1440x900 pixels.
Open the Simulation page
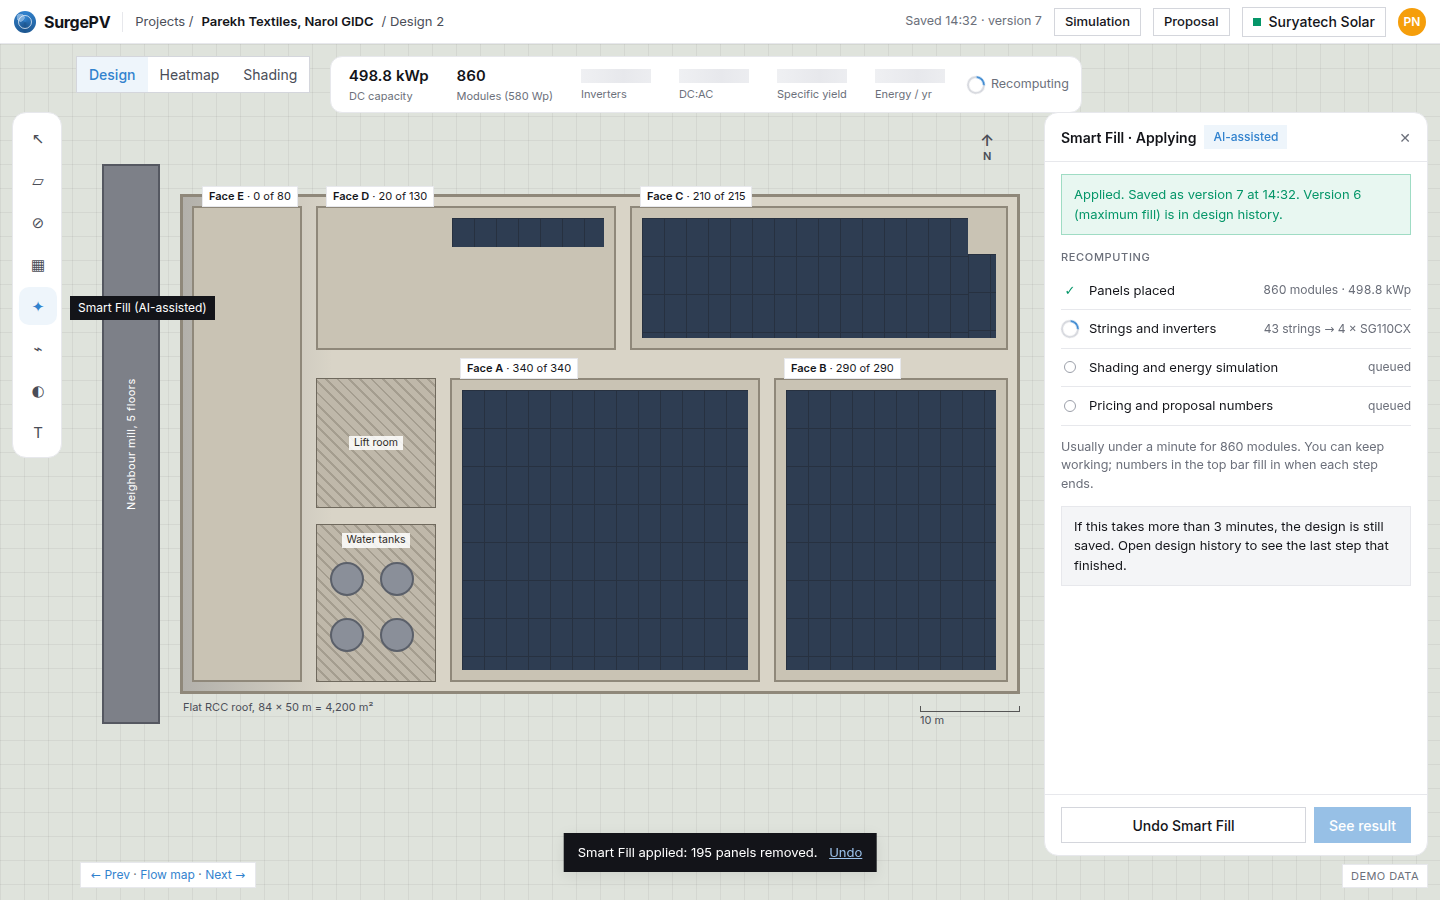[x=1097, y=22]
